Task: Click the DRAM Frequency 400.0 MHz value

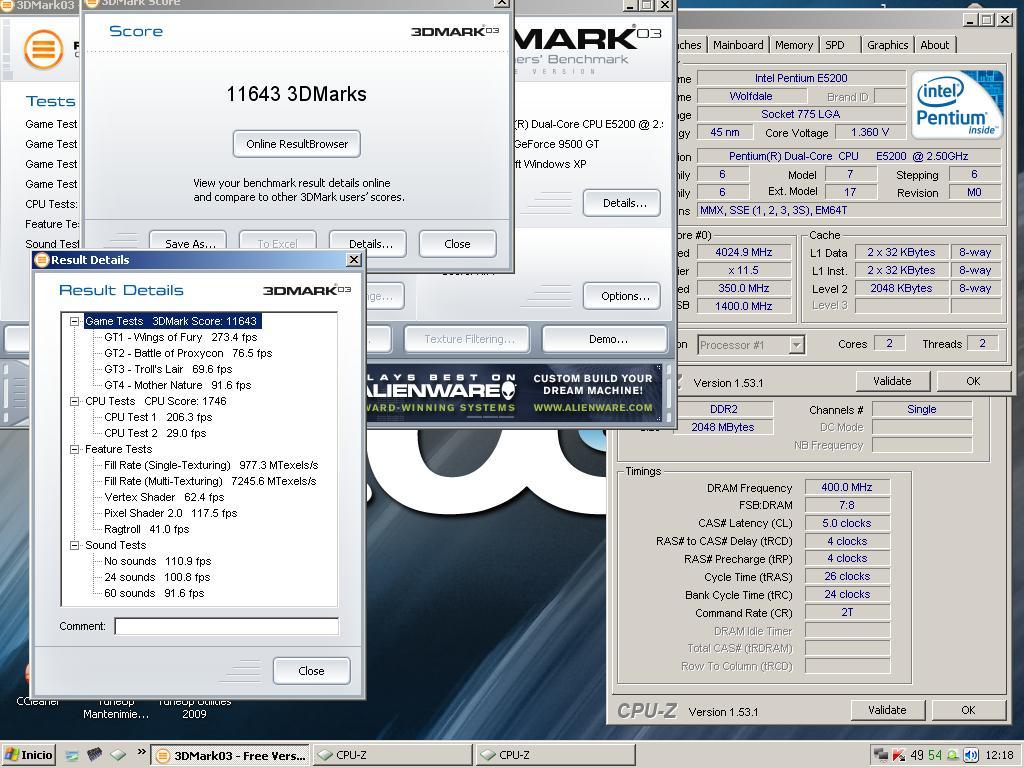Action: pos(847,487)
